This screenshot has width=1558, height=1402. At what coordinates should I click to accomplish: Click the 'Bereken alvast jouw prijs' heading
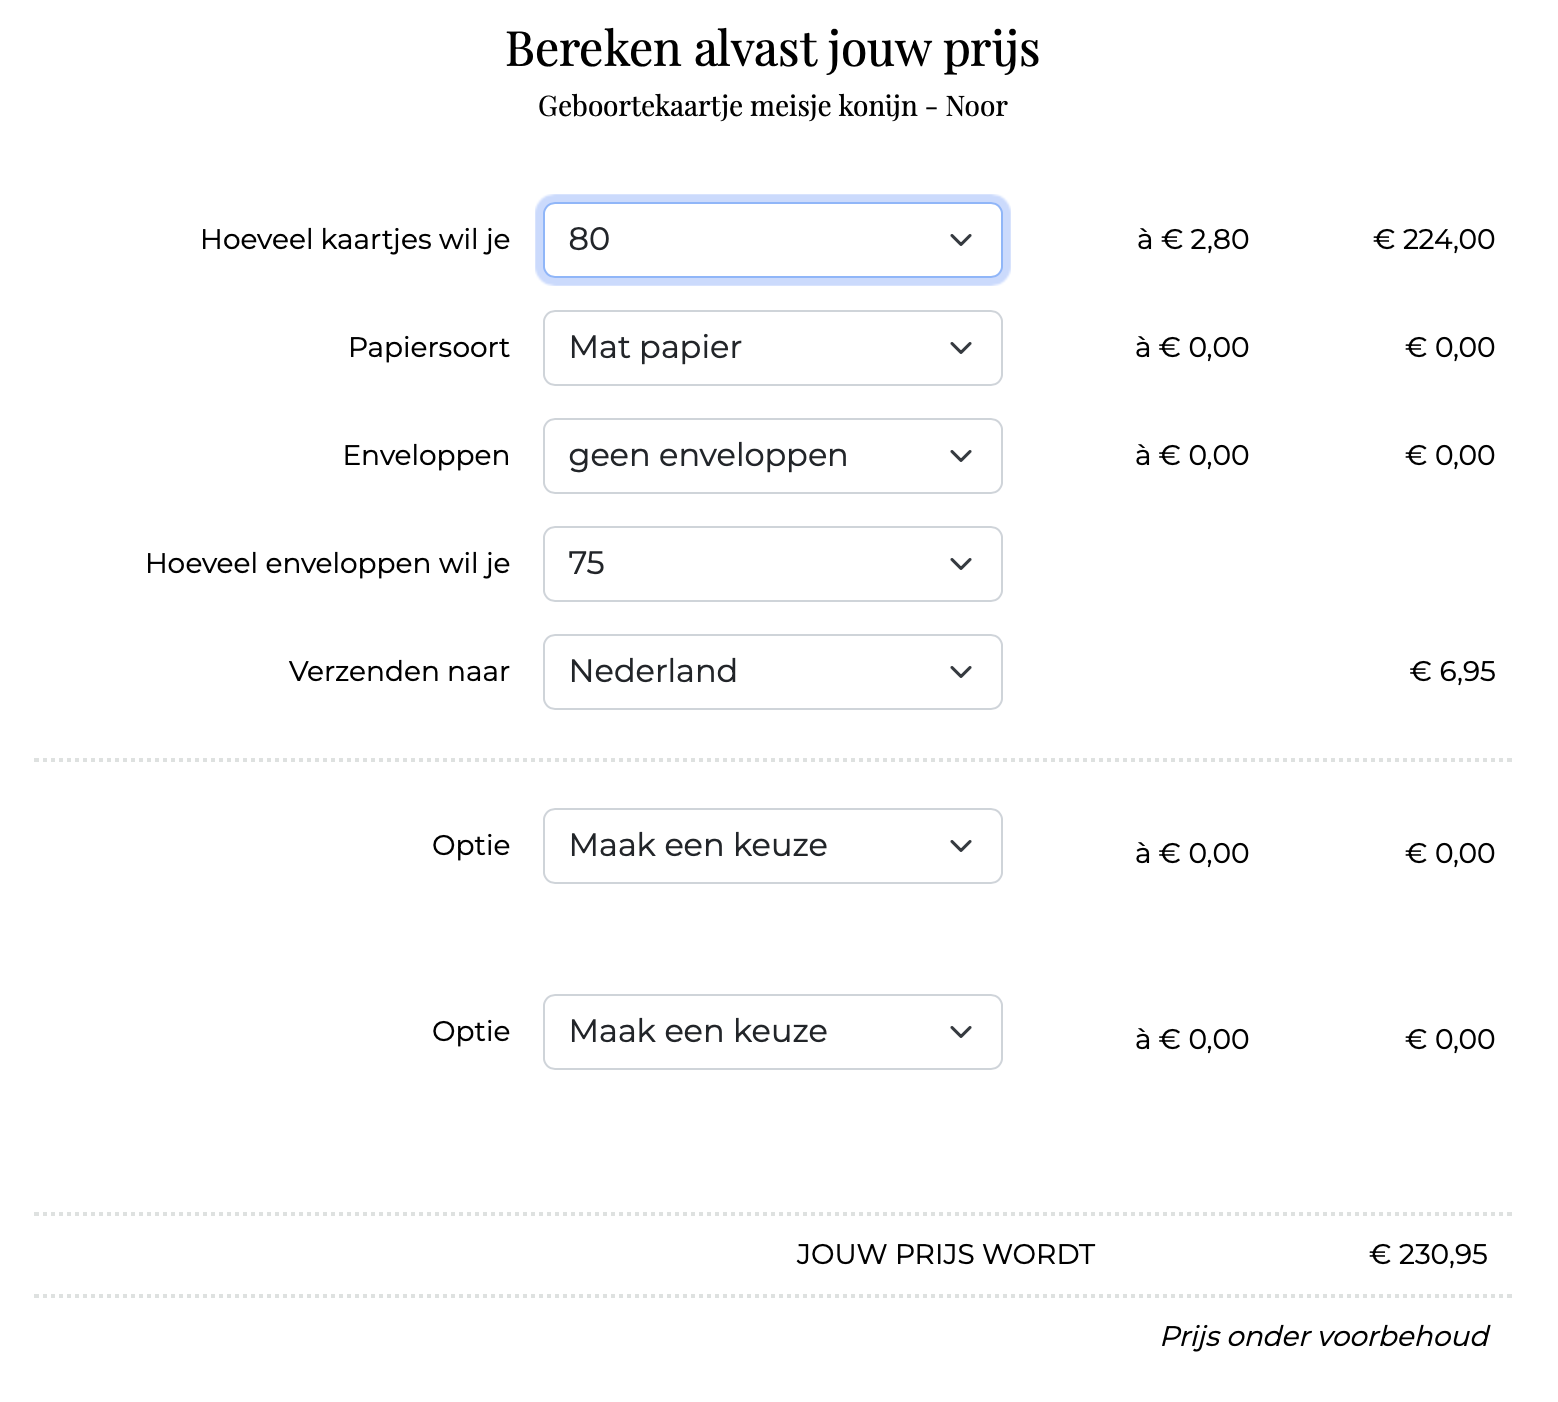[x=772, y=48]
